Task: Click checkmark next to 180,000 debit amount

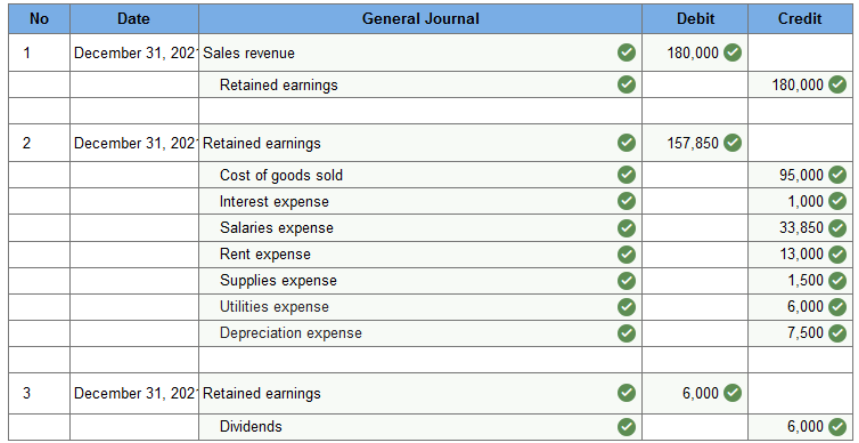Action: click(x=732, y=53)
